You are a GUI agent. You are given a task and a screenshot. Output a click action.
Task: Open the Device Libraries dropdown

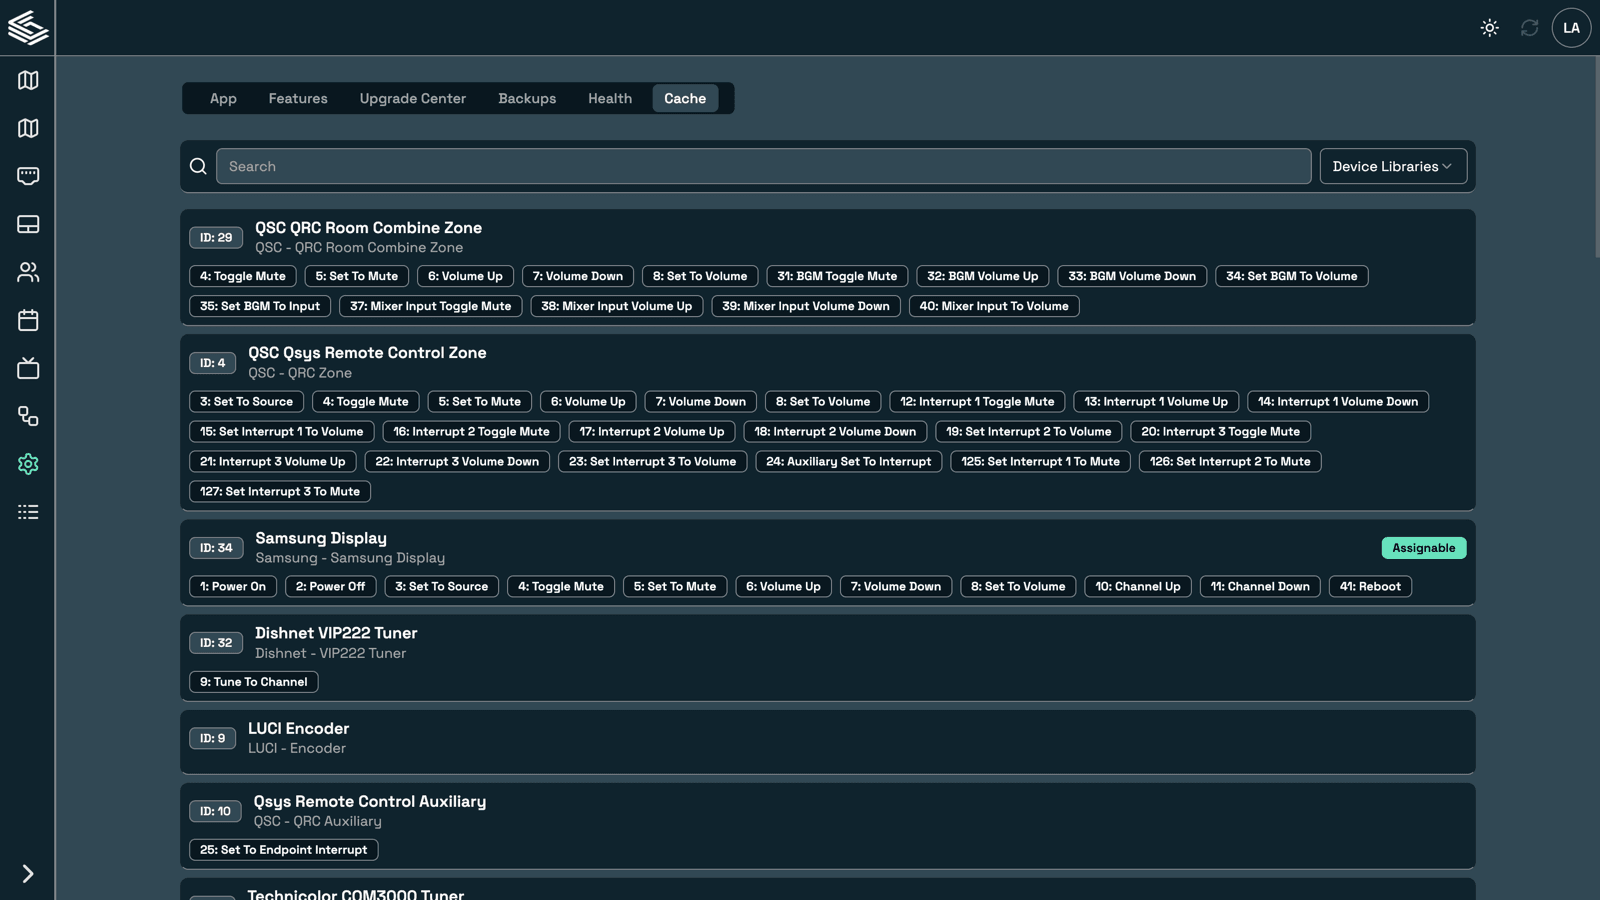coord(1392,166)
